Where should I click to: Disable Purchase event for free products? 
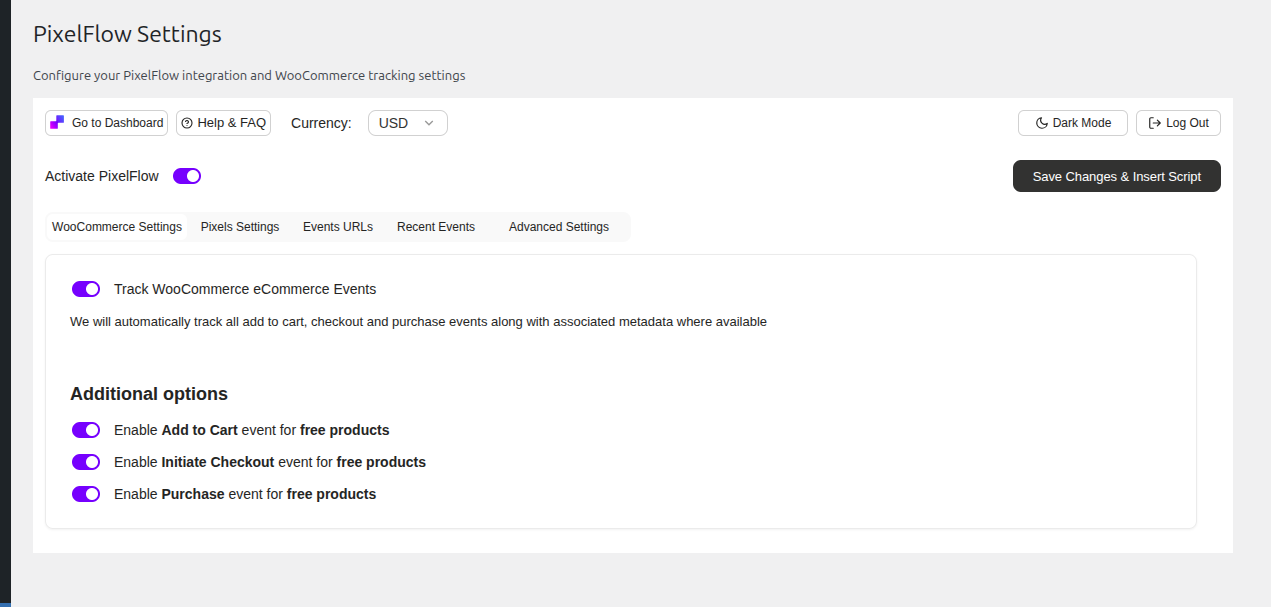click(x=86, y=493)
